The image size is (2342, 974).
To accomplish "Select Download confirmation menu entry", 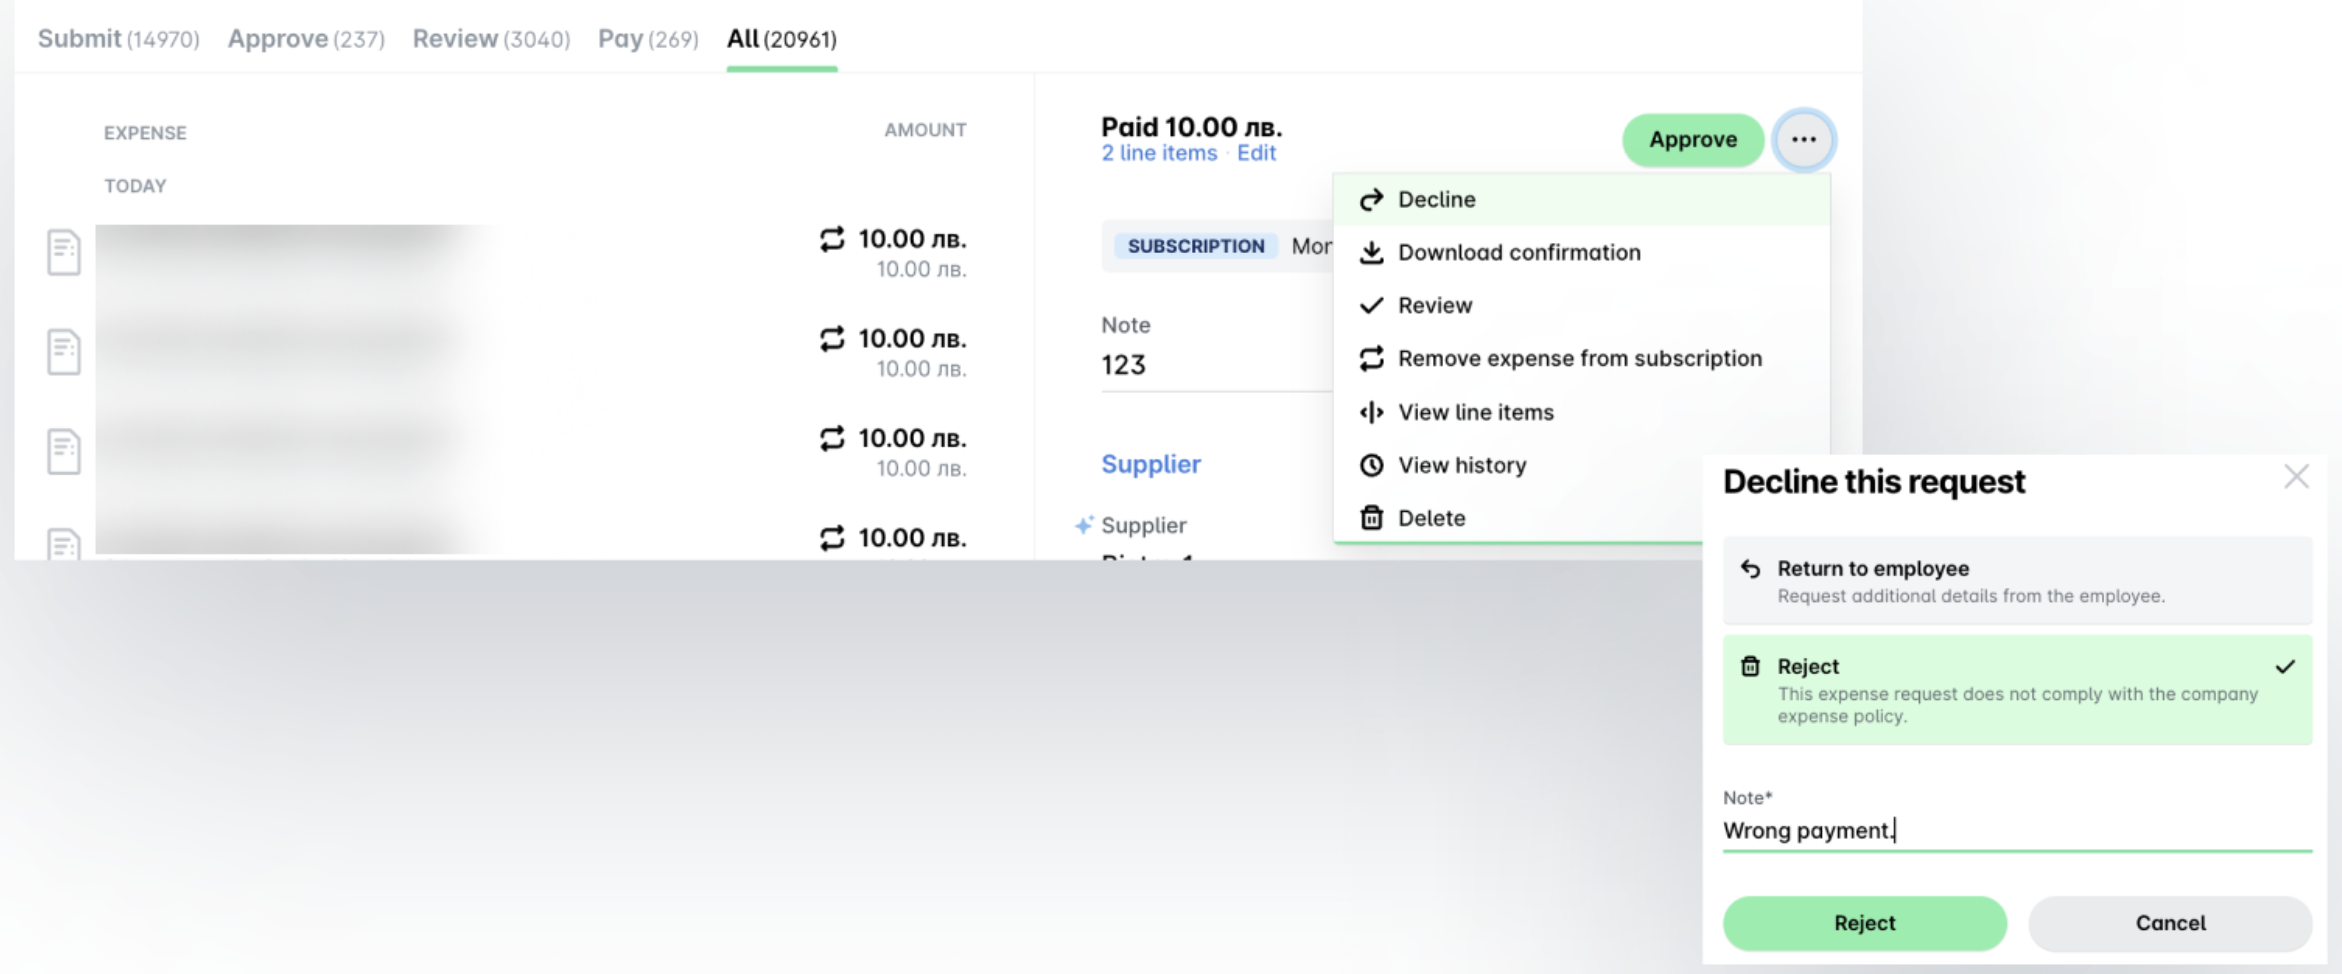I will [x=1582, y=252].
